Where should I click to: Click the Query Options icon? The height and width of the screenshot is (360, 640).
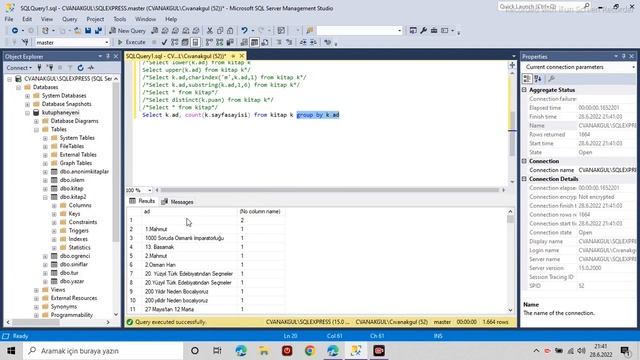click(x=185, y=42)
